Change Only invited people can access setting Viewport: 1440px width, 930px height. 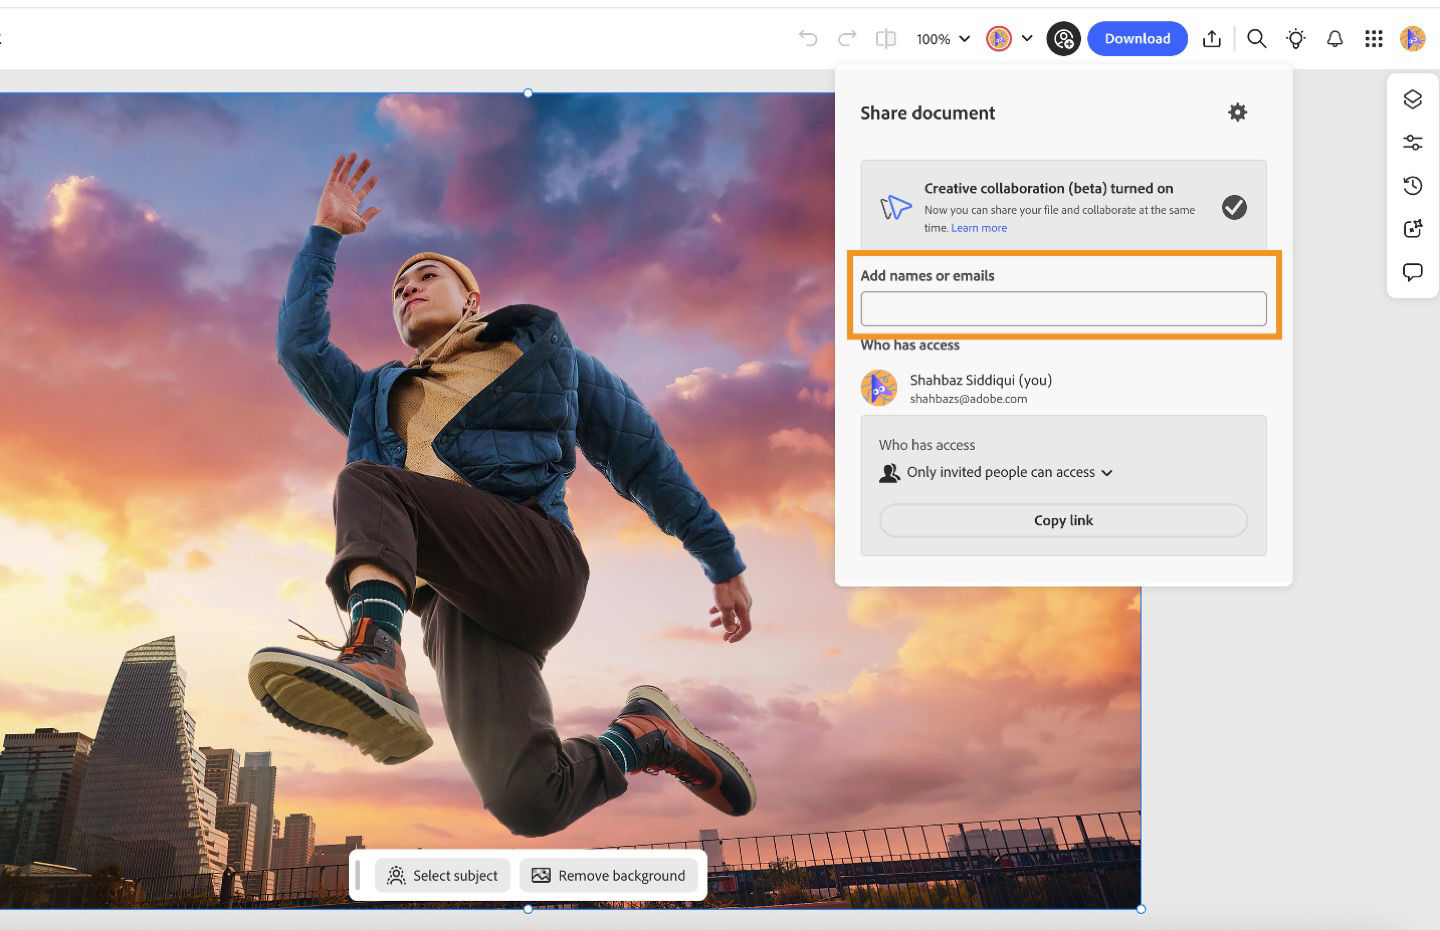pyautogui.click(x=1005, y=472)
